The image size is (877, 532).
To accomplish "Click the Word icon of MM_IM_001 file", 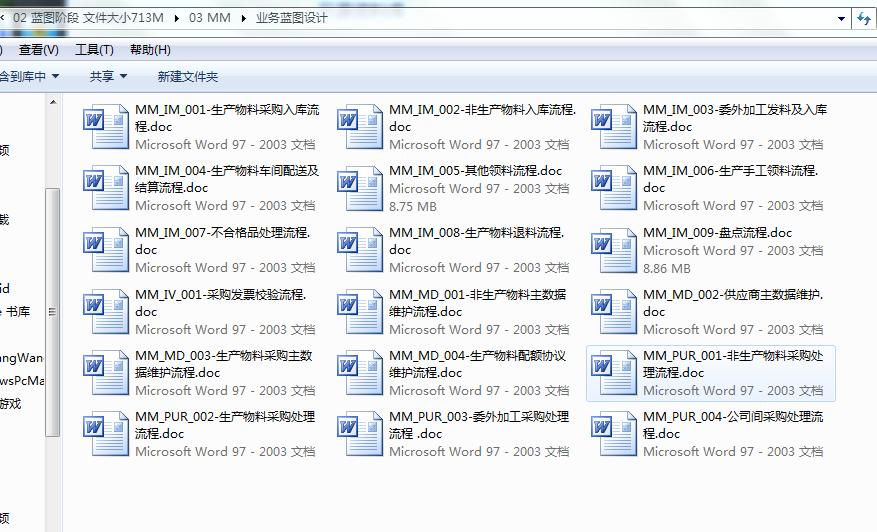I will [106, 126].
